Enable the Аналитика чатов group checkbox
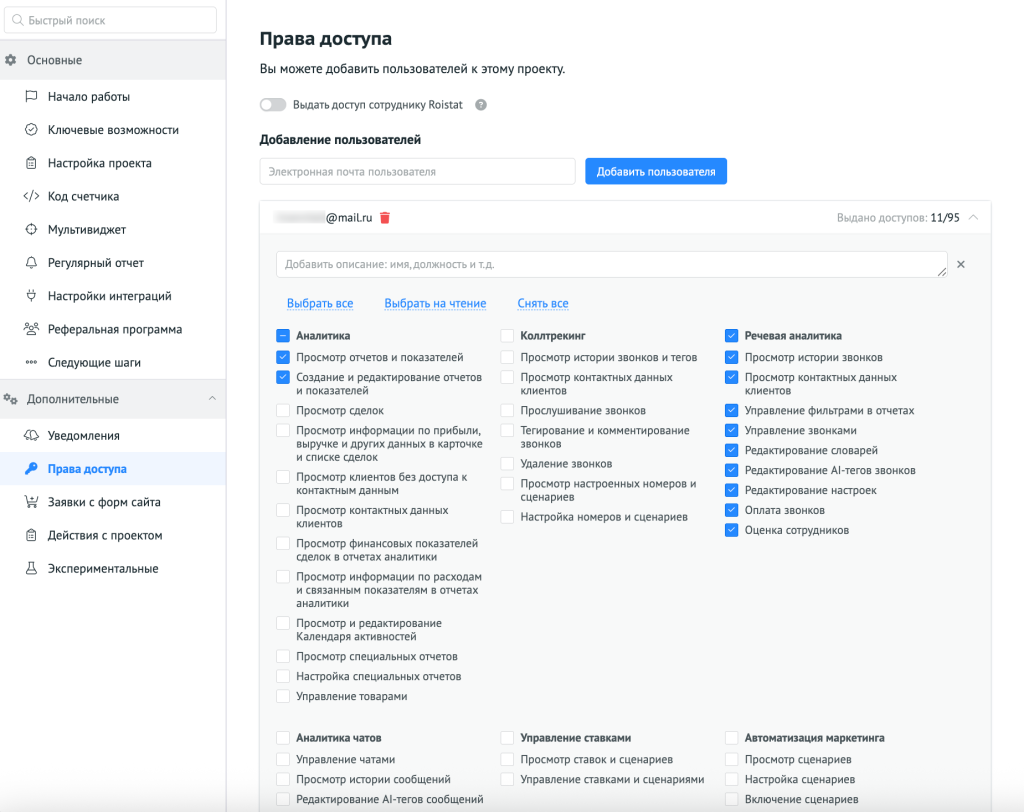This screenshot has height=812, width=1024. tap(283, 738)
